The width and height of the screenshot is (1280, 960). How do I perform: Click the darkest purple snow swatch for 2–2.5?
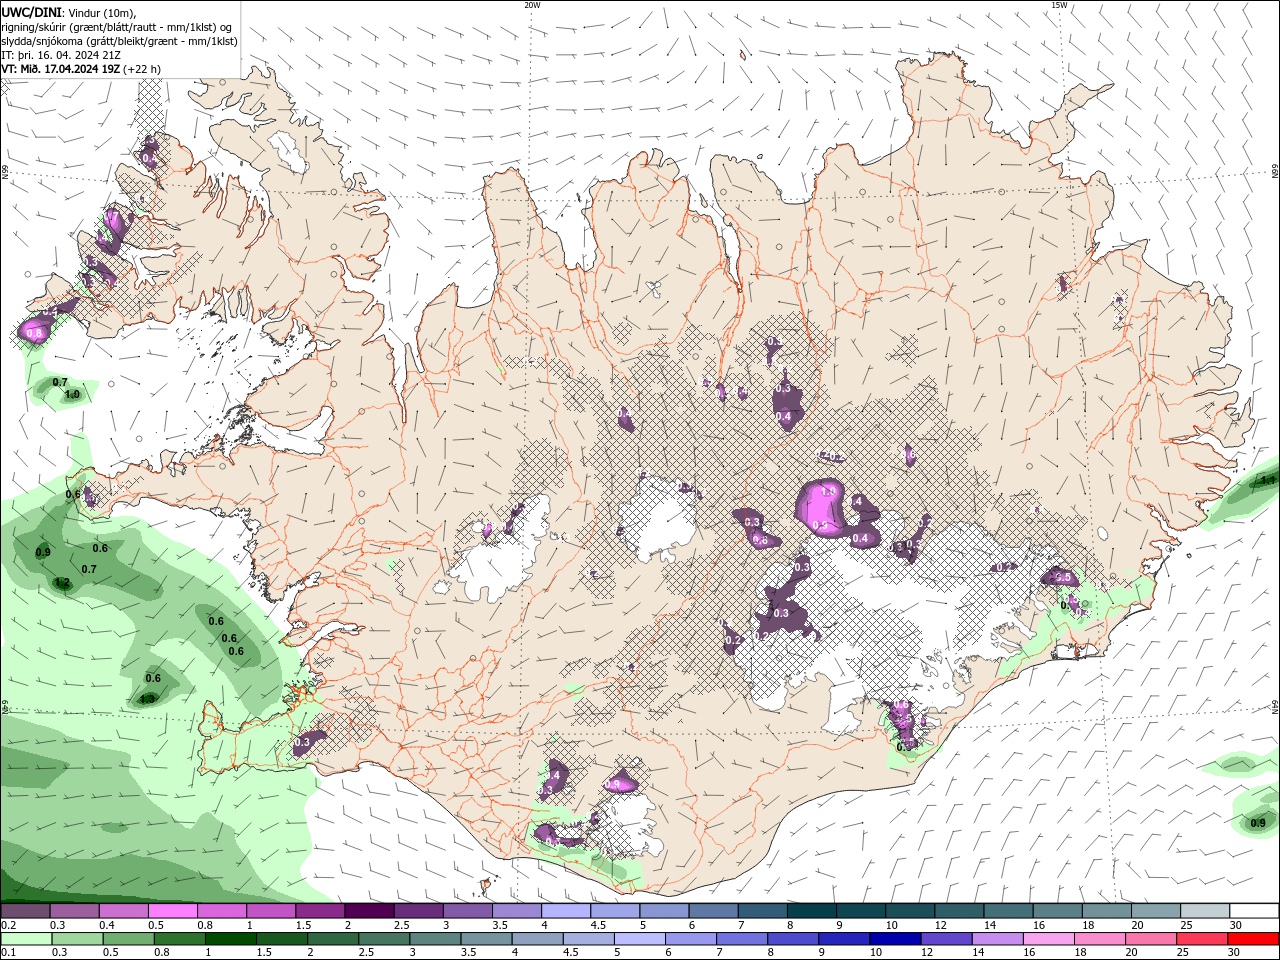point(369,911)
